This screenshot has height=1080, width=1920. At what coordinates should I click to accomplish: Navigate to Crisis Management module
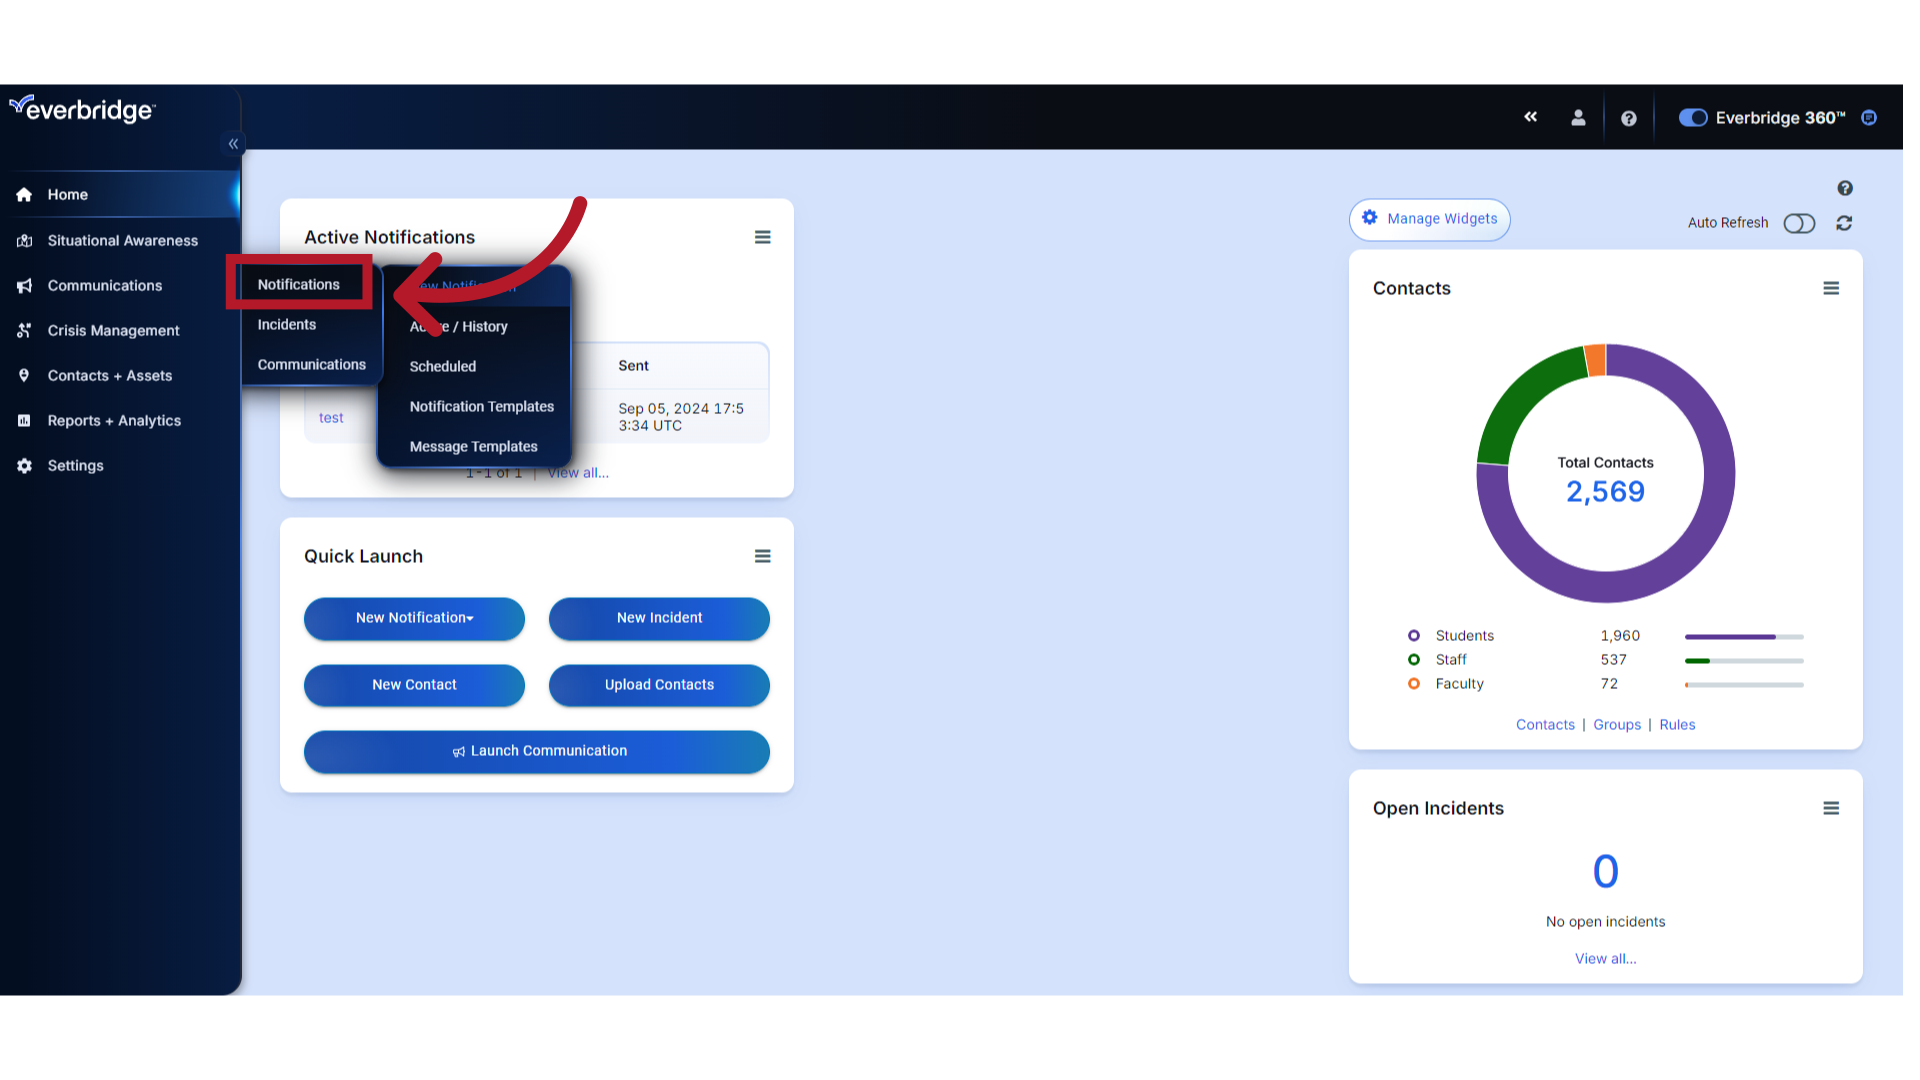click(112, 330)
